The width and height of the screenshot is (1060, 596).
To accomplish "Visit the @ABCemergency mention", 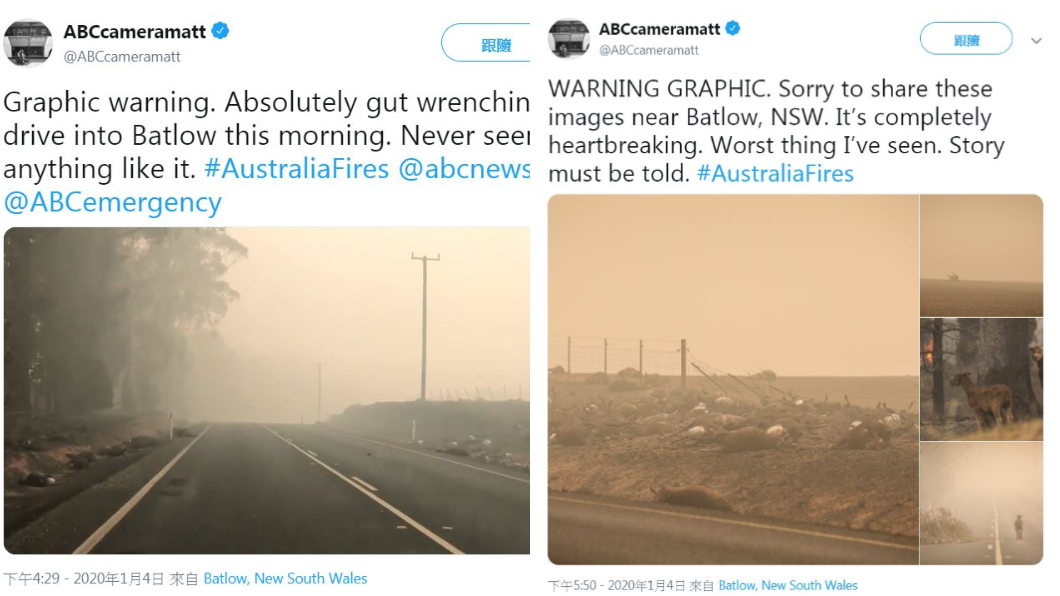I will click(112, 202).
